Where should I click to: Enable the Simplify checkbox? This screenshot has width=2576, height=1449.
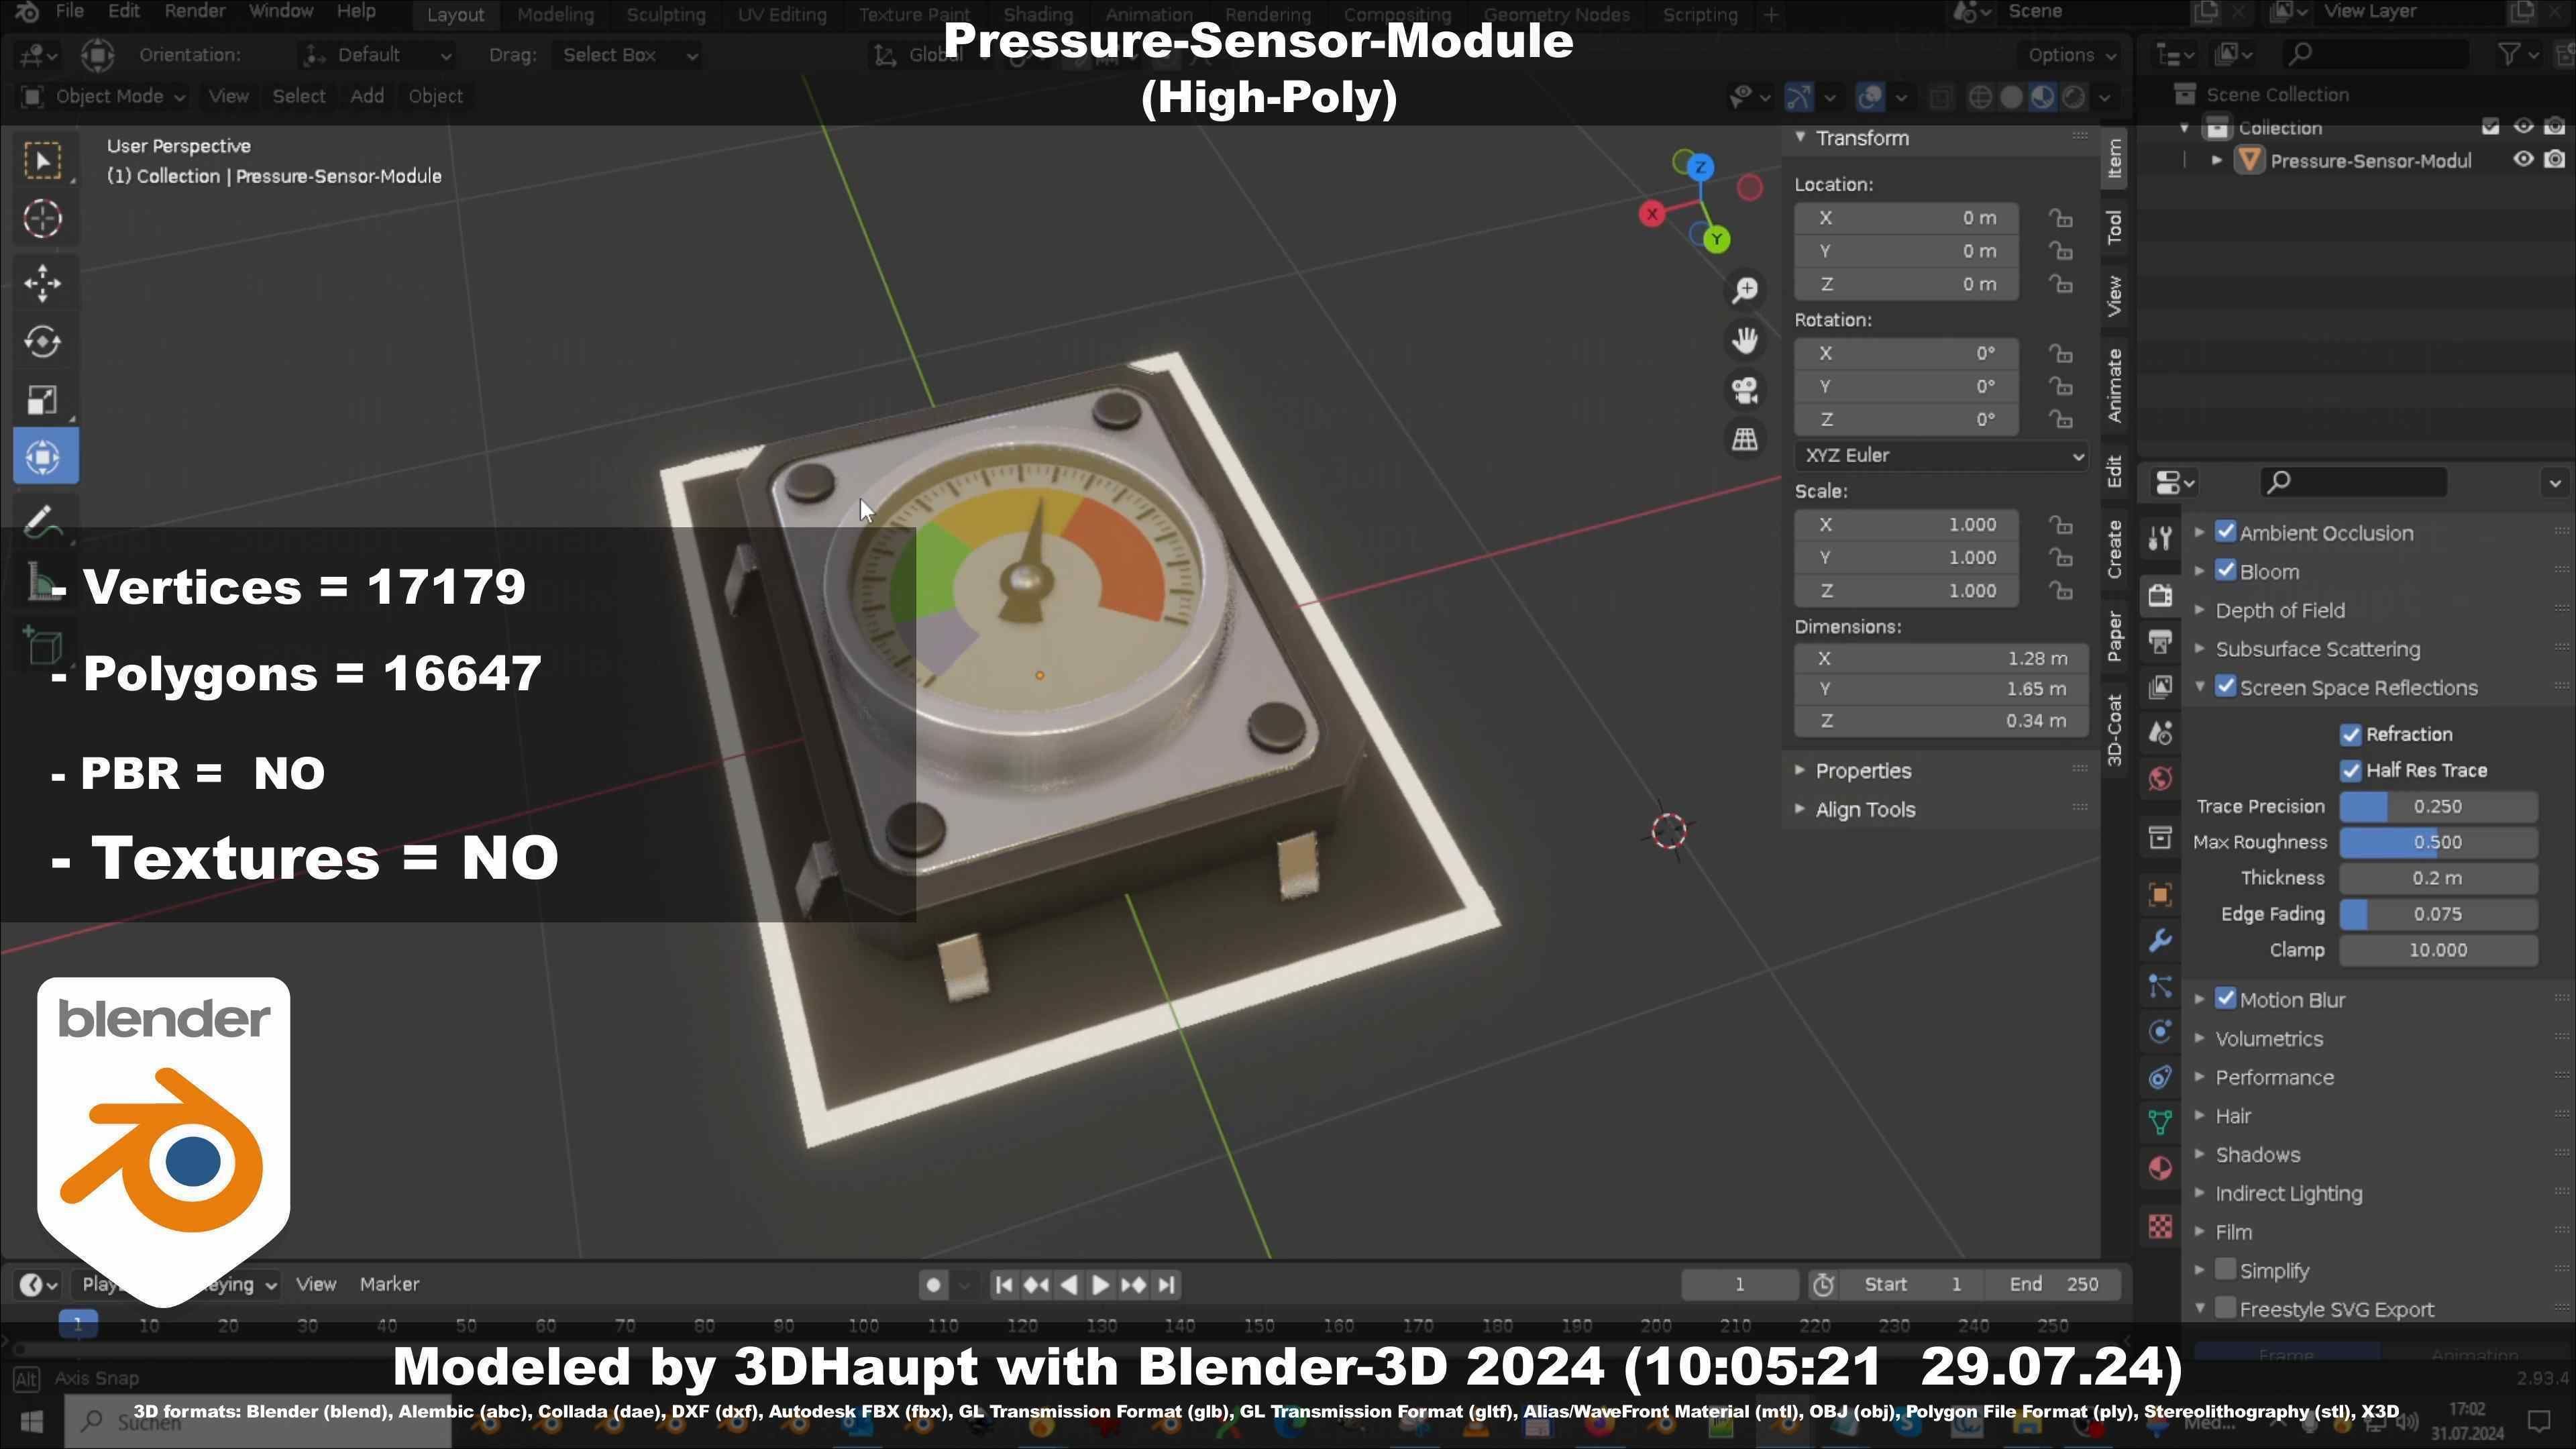click(x=2225, y=1270)
